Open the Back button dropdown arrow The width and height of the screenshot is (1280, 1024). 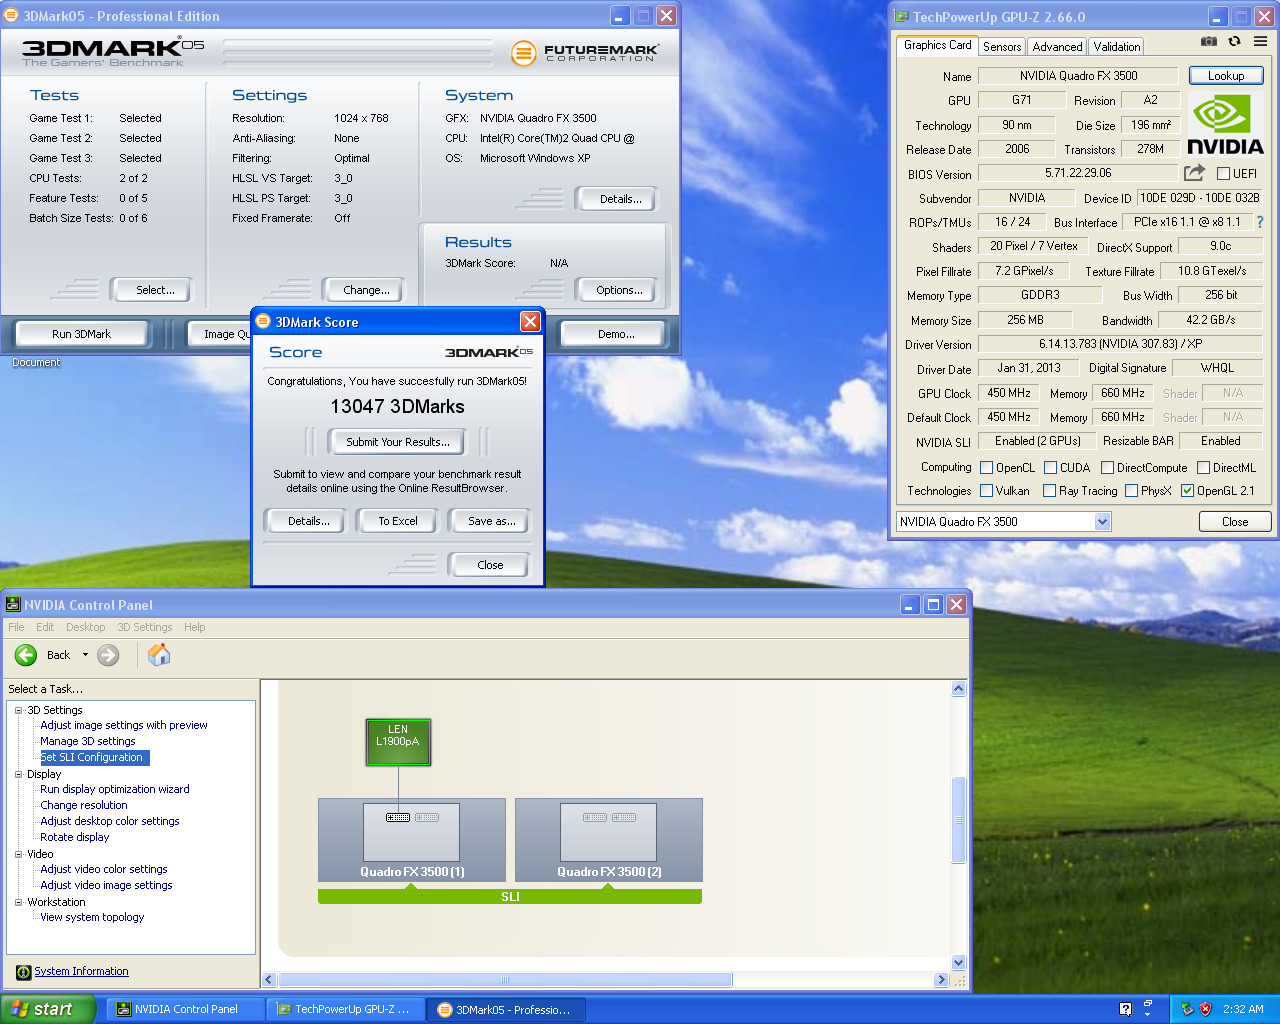coord(85,655)
